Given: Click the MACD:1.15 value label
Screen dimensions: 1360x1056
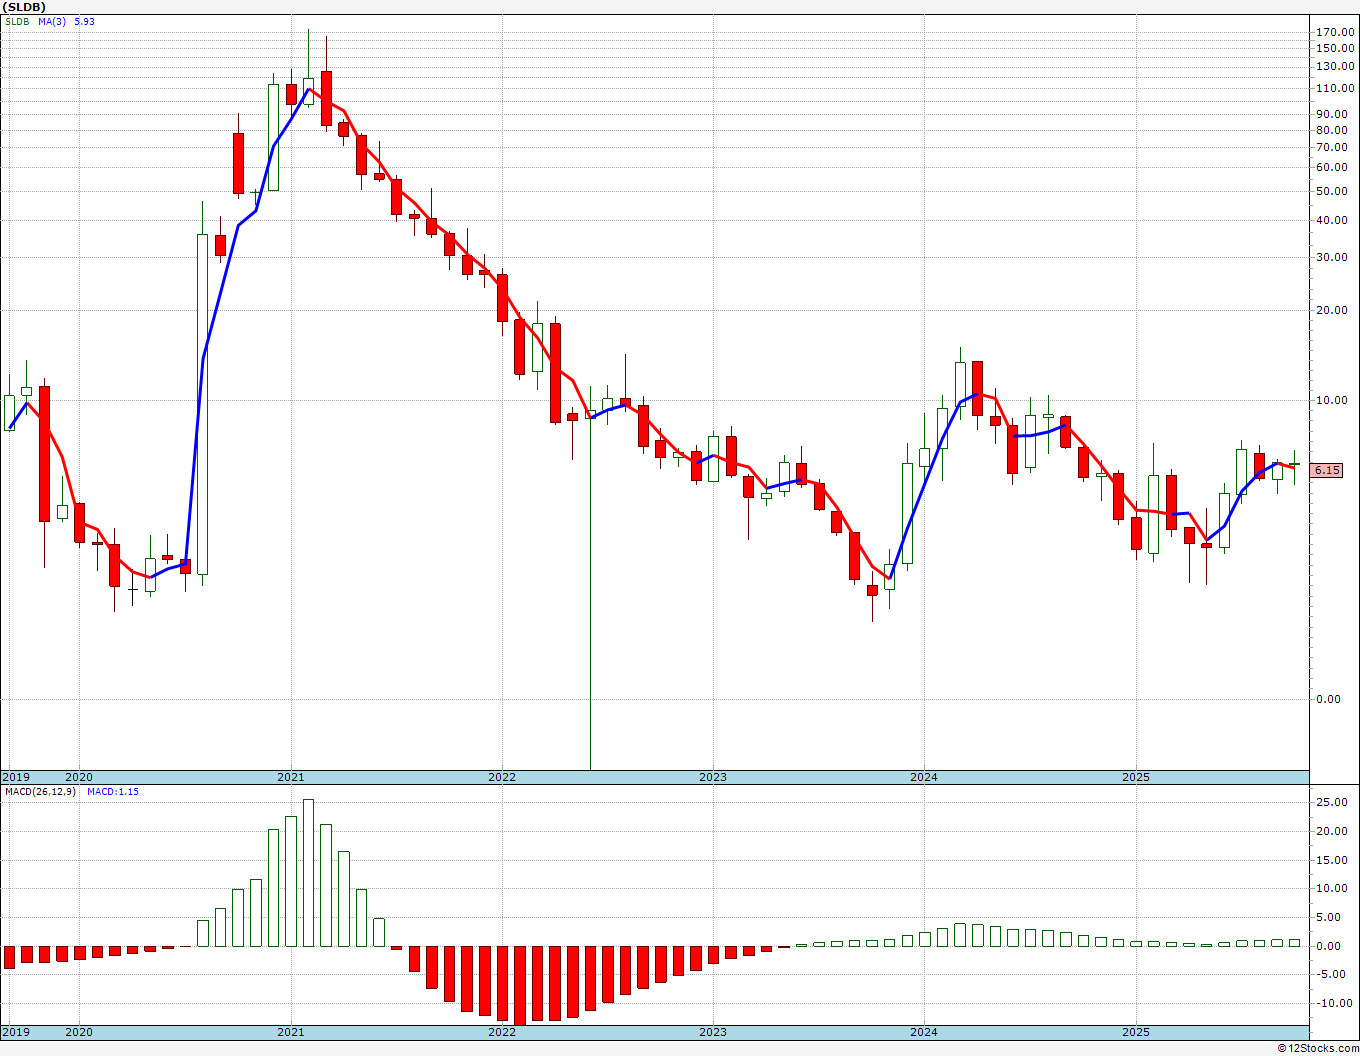Looking at the screenshot, I should click(112, 791).
